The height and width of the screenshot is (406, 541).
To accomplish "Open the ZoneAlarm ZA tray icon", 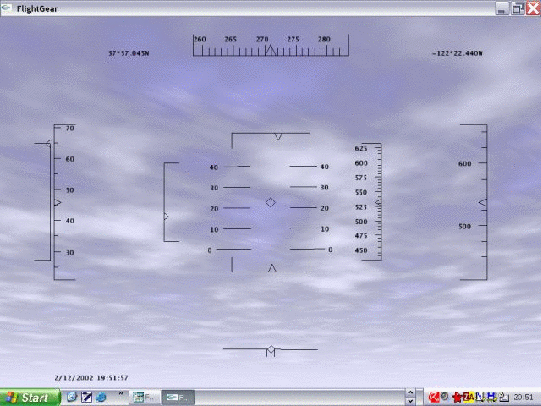I will click(469, 397).
